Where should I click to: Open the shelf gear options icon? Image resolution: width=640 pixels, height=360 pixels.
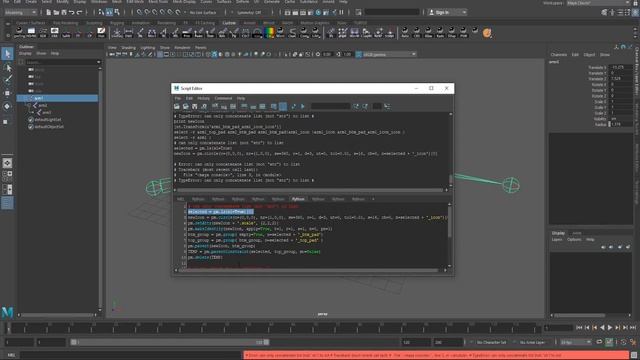pos(8,35)
